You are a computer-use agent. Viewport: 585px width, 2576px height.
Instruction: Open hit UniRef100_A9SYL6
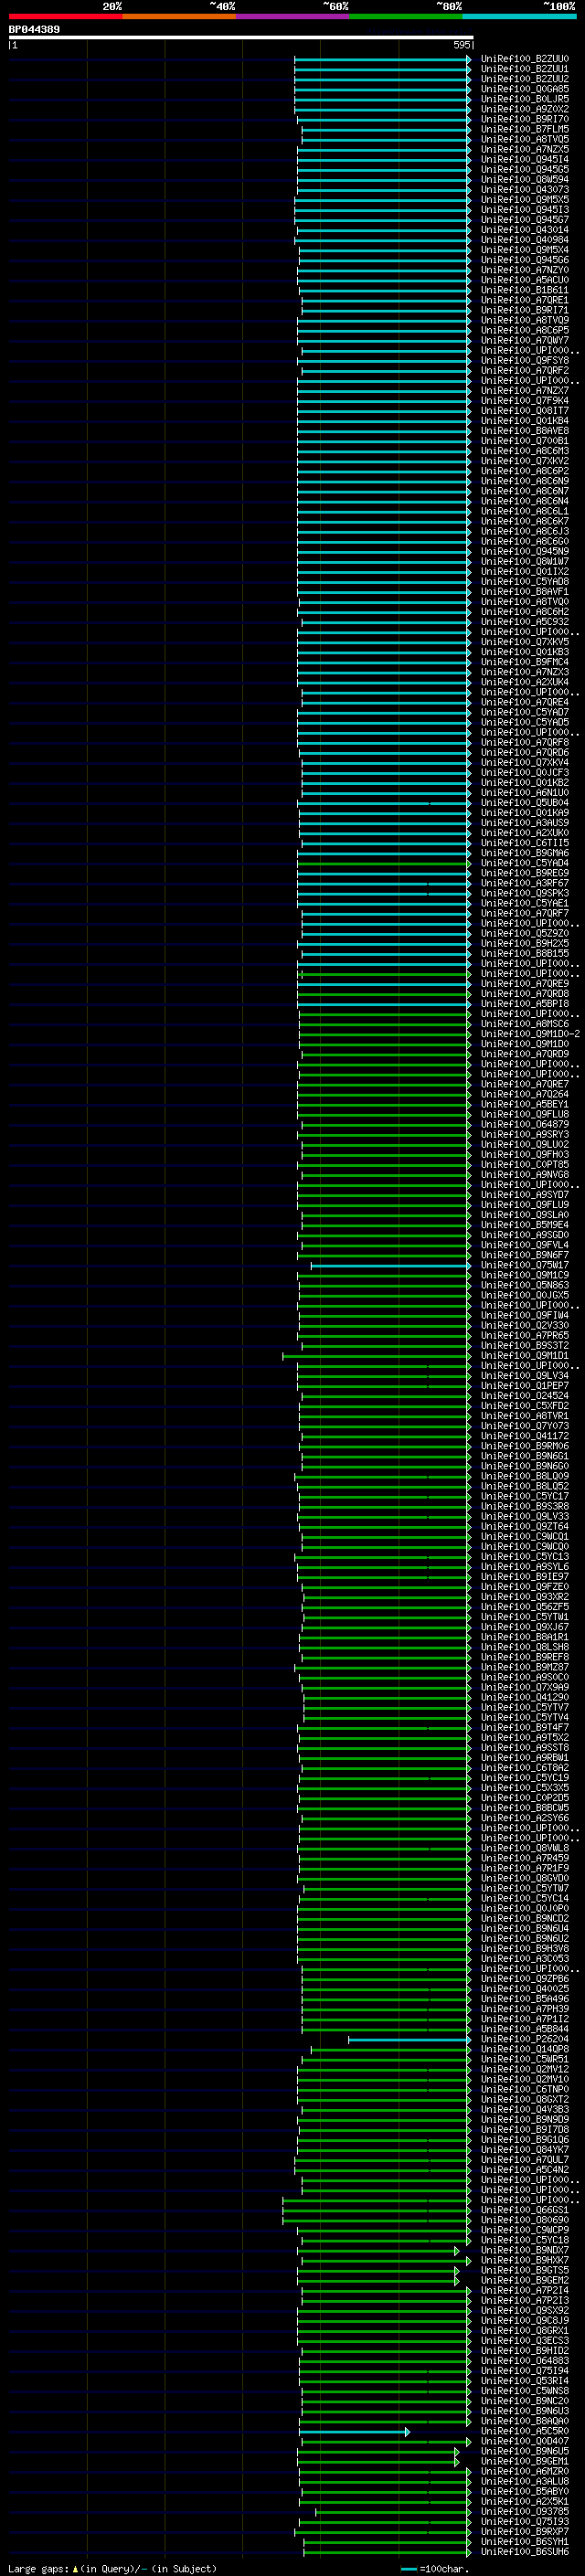click(x=524, y=1567)
